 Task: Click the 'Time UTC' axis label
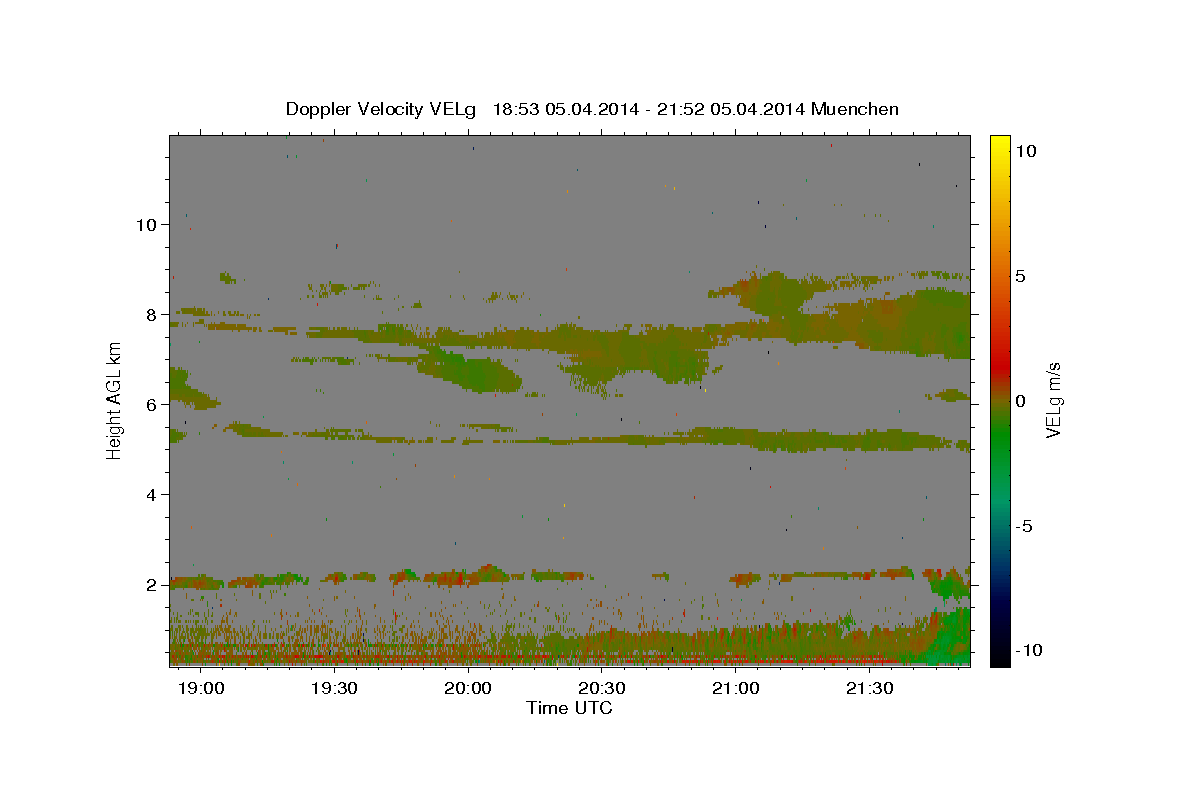569,708
